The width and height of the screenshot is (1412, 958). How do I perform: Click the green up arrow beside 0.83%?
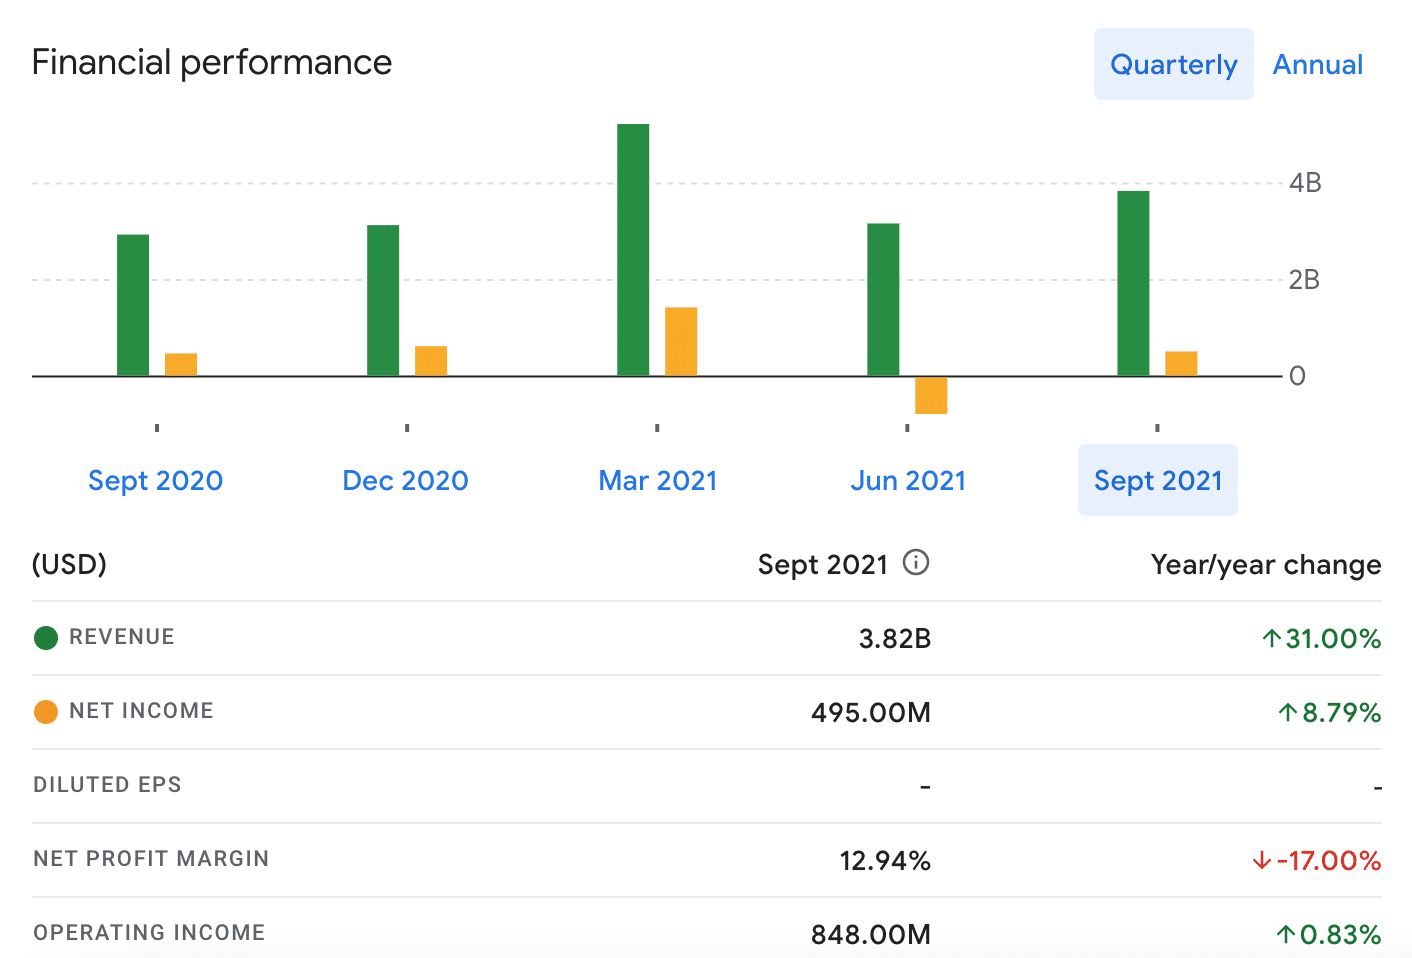(x=1285, y=935)
